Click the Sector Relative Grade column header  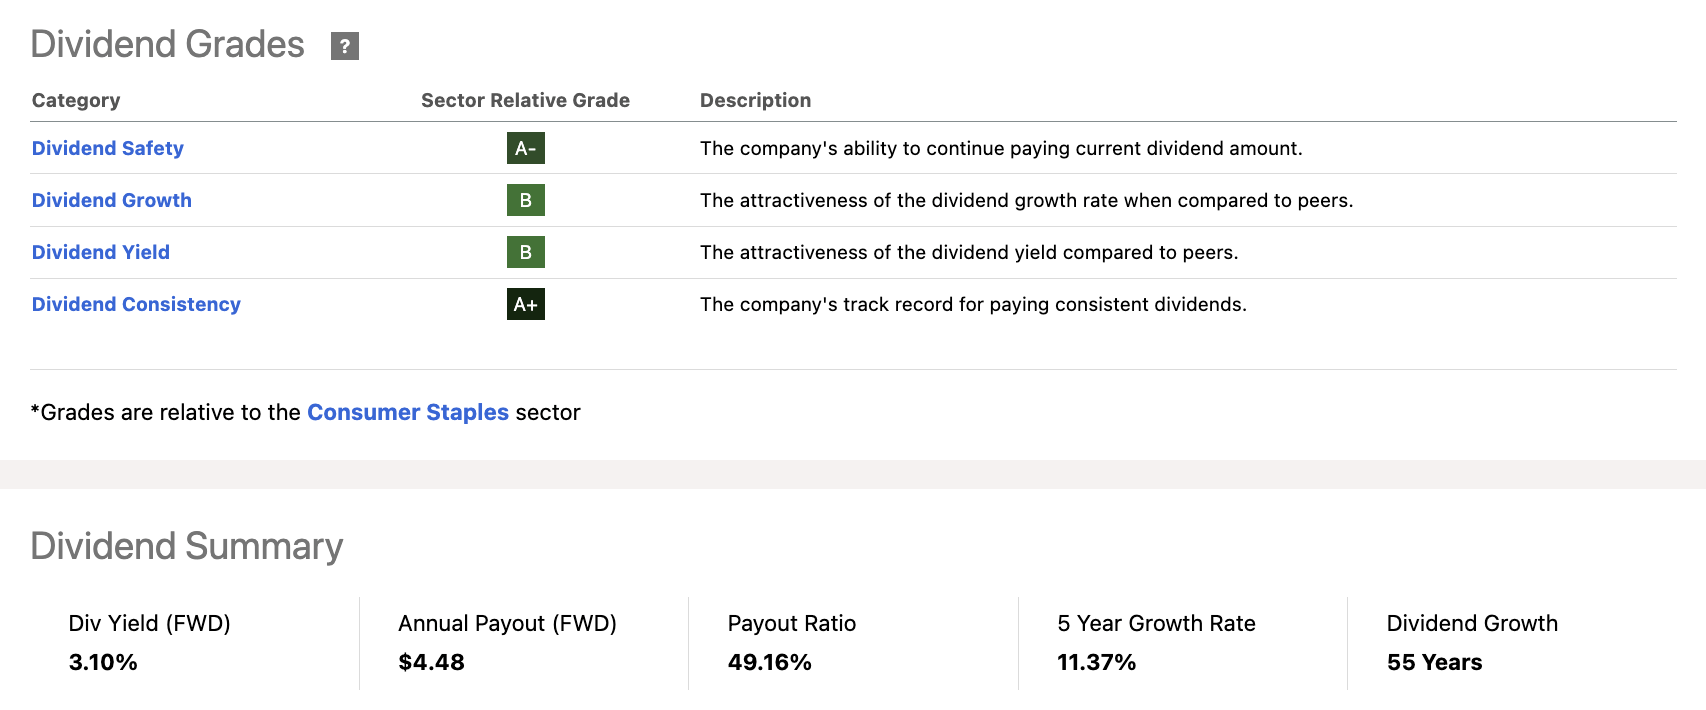pos(525,100)
